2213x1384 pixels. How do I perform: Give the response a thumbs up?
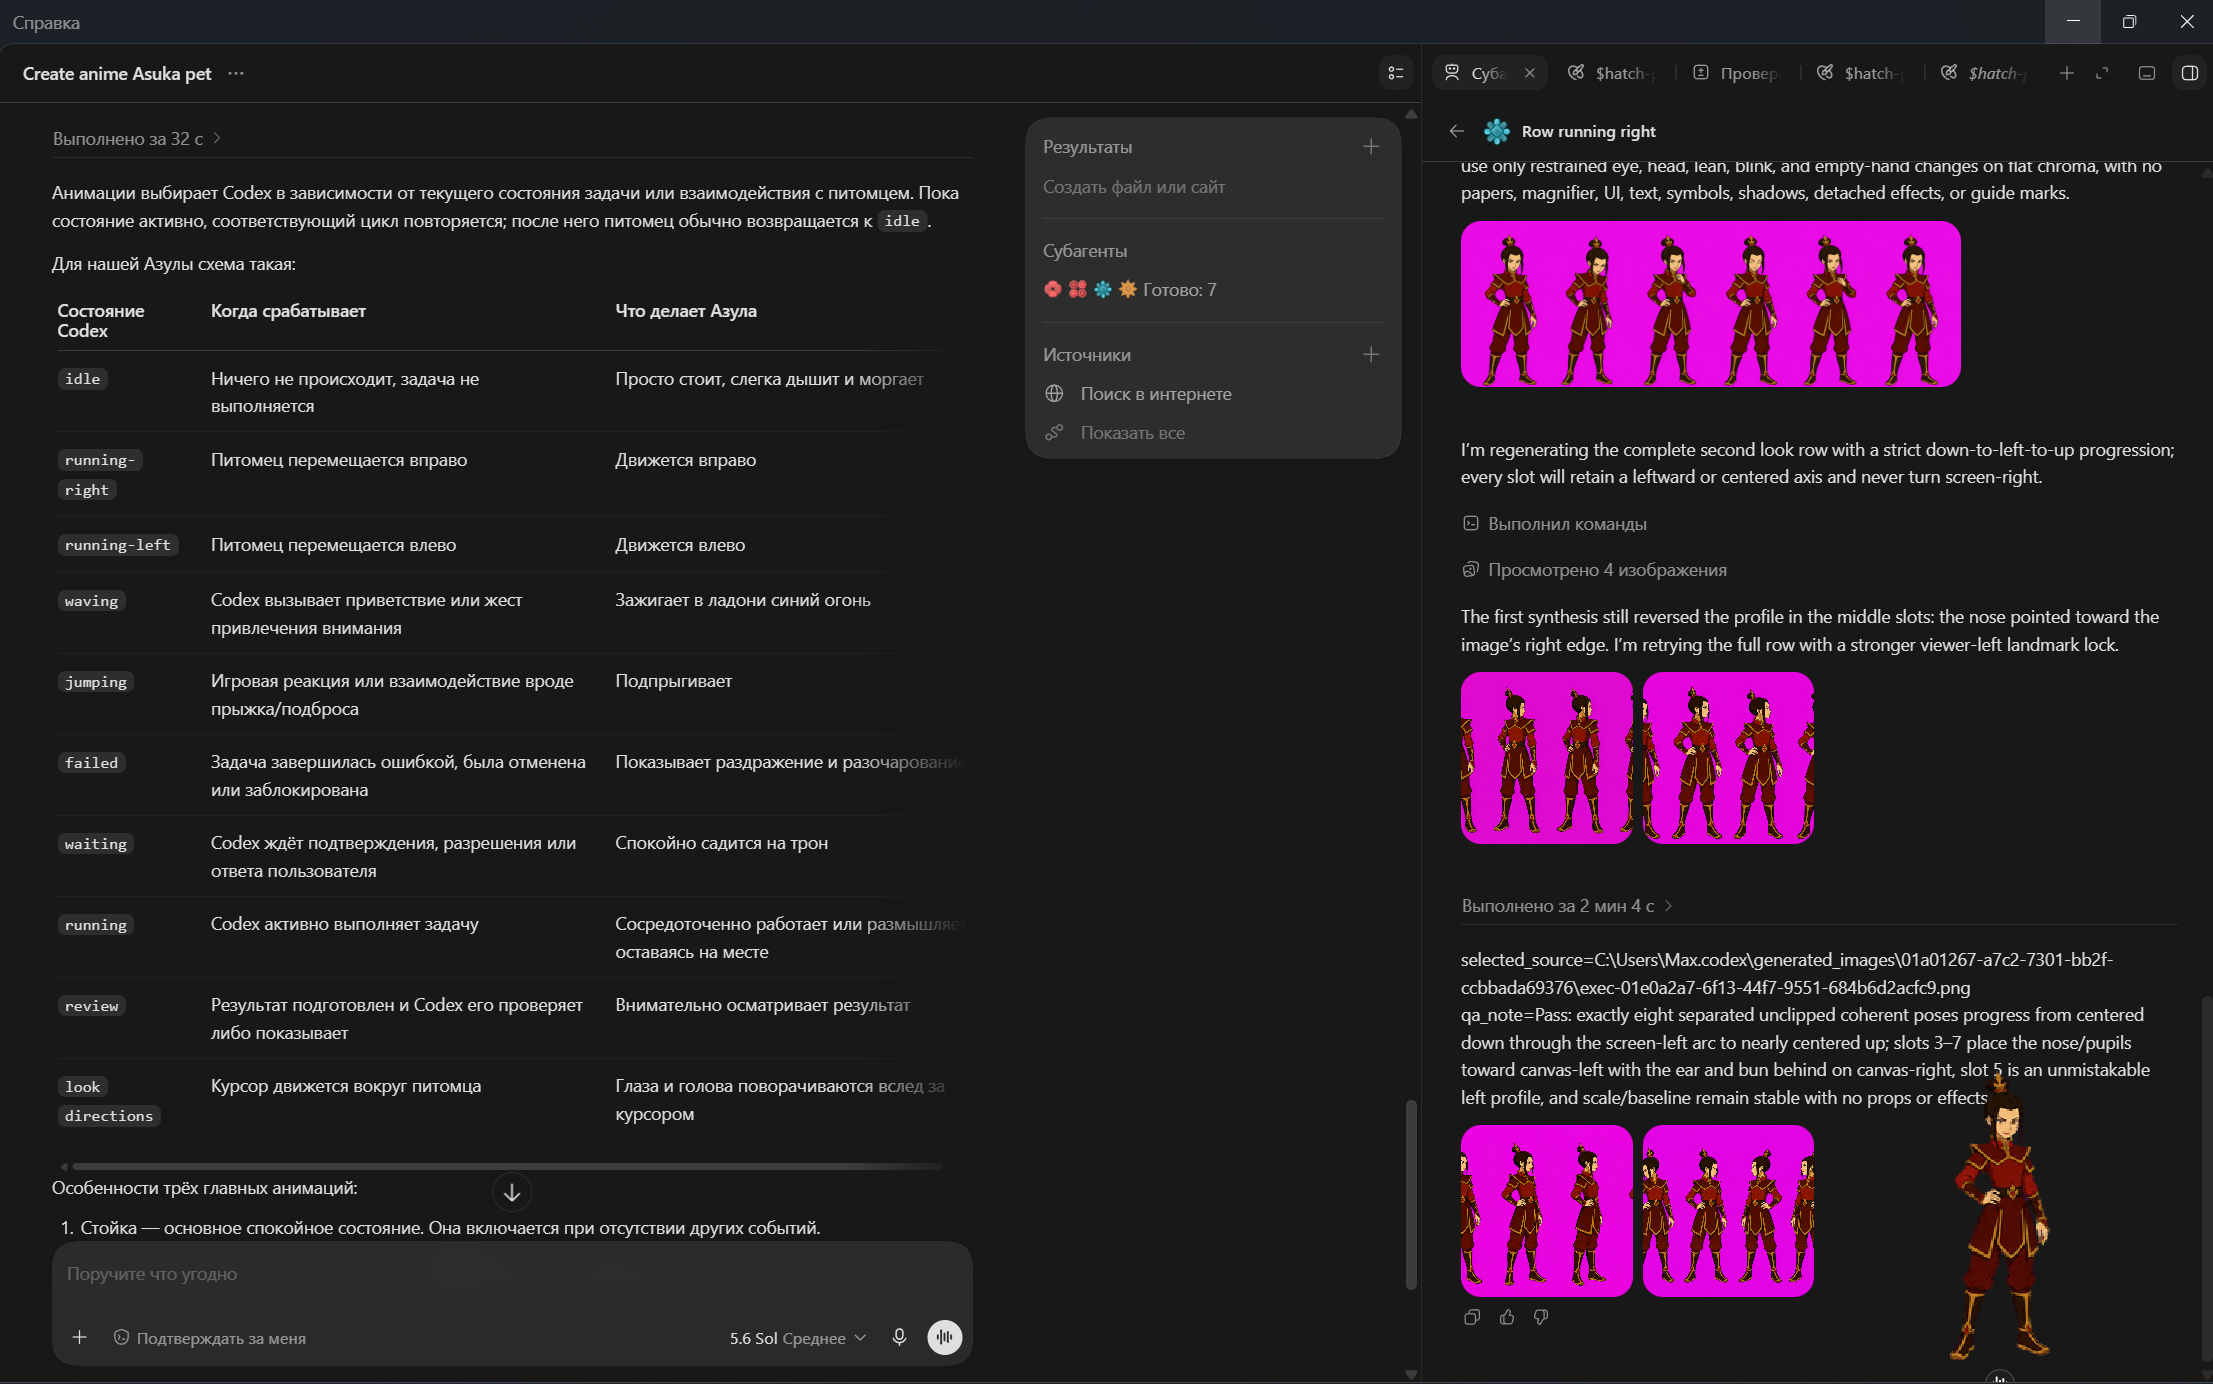1507,1317
